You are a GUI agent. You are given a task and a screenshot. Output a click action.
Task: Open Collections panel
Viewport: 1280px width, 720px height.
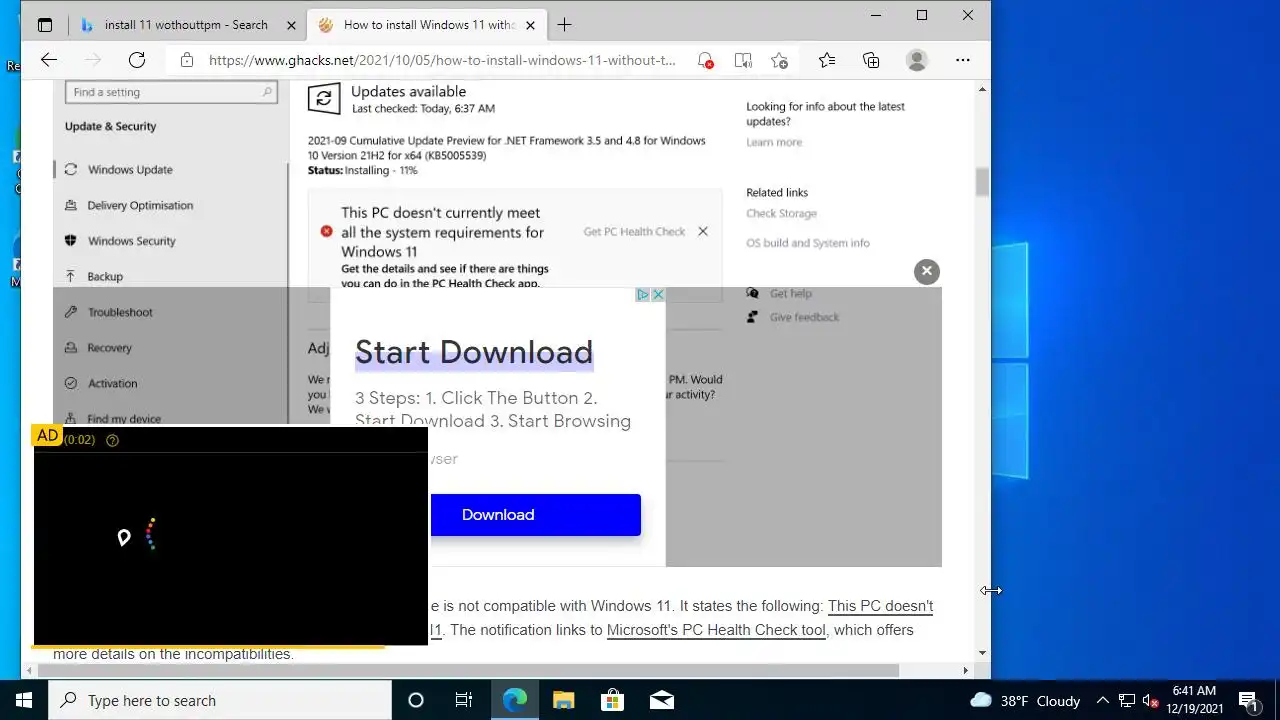click(871, 60)
